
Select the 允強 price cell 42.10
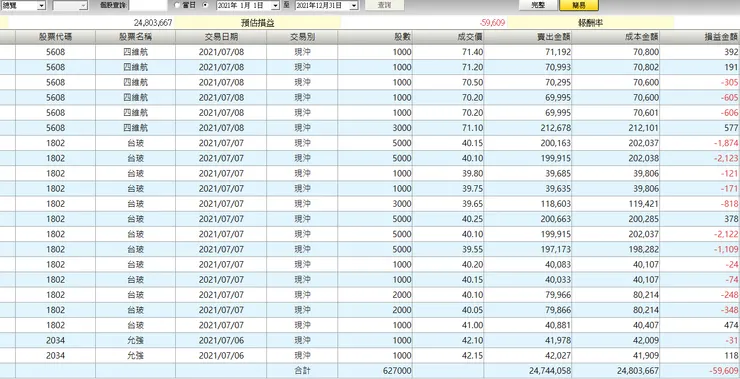[x=448, y=340]
